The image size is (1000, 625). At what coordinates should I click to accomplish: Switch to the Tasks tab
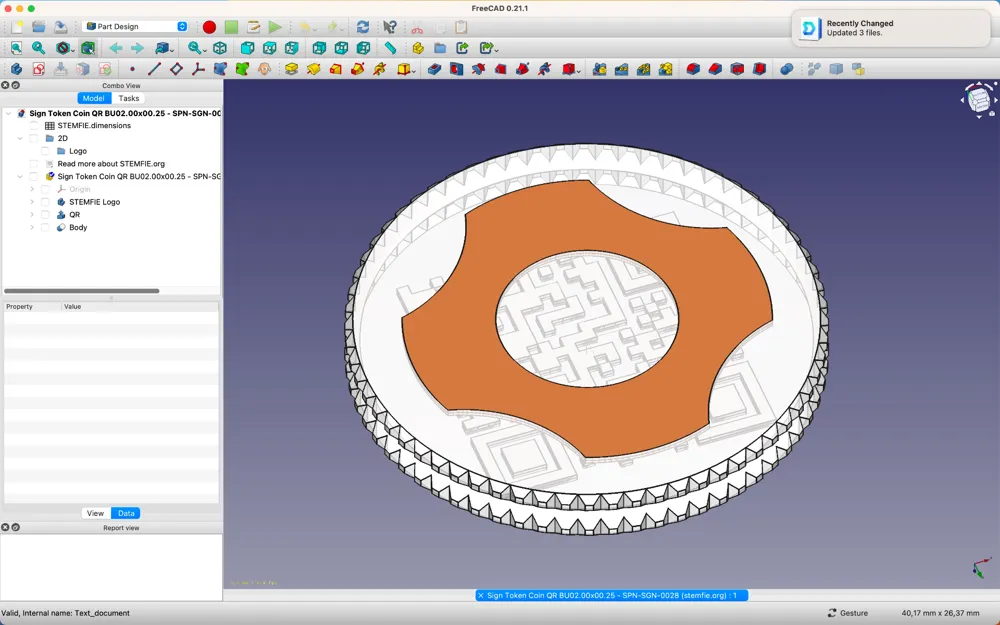(x=129, y=98)
